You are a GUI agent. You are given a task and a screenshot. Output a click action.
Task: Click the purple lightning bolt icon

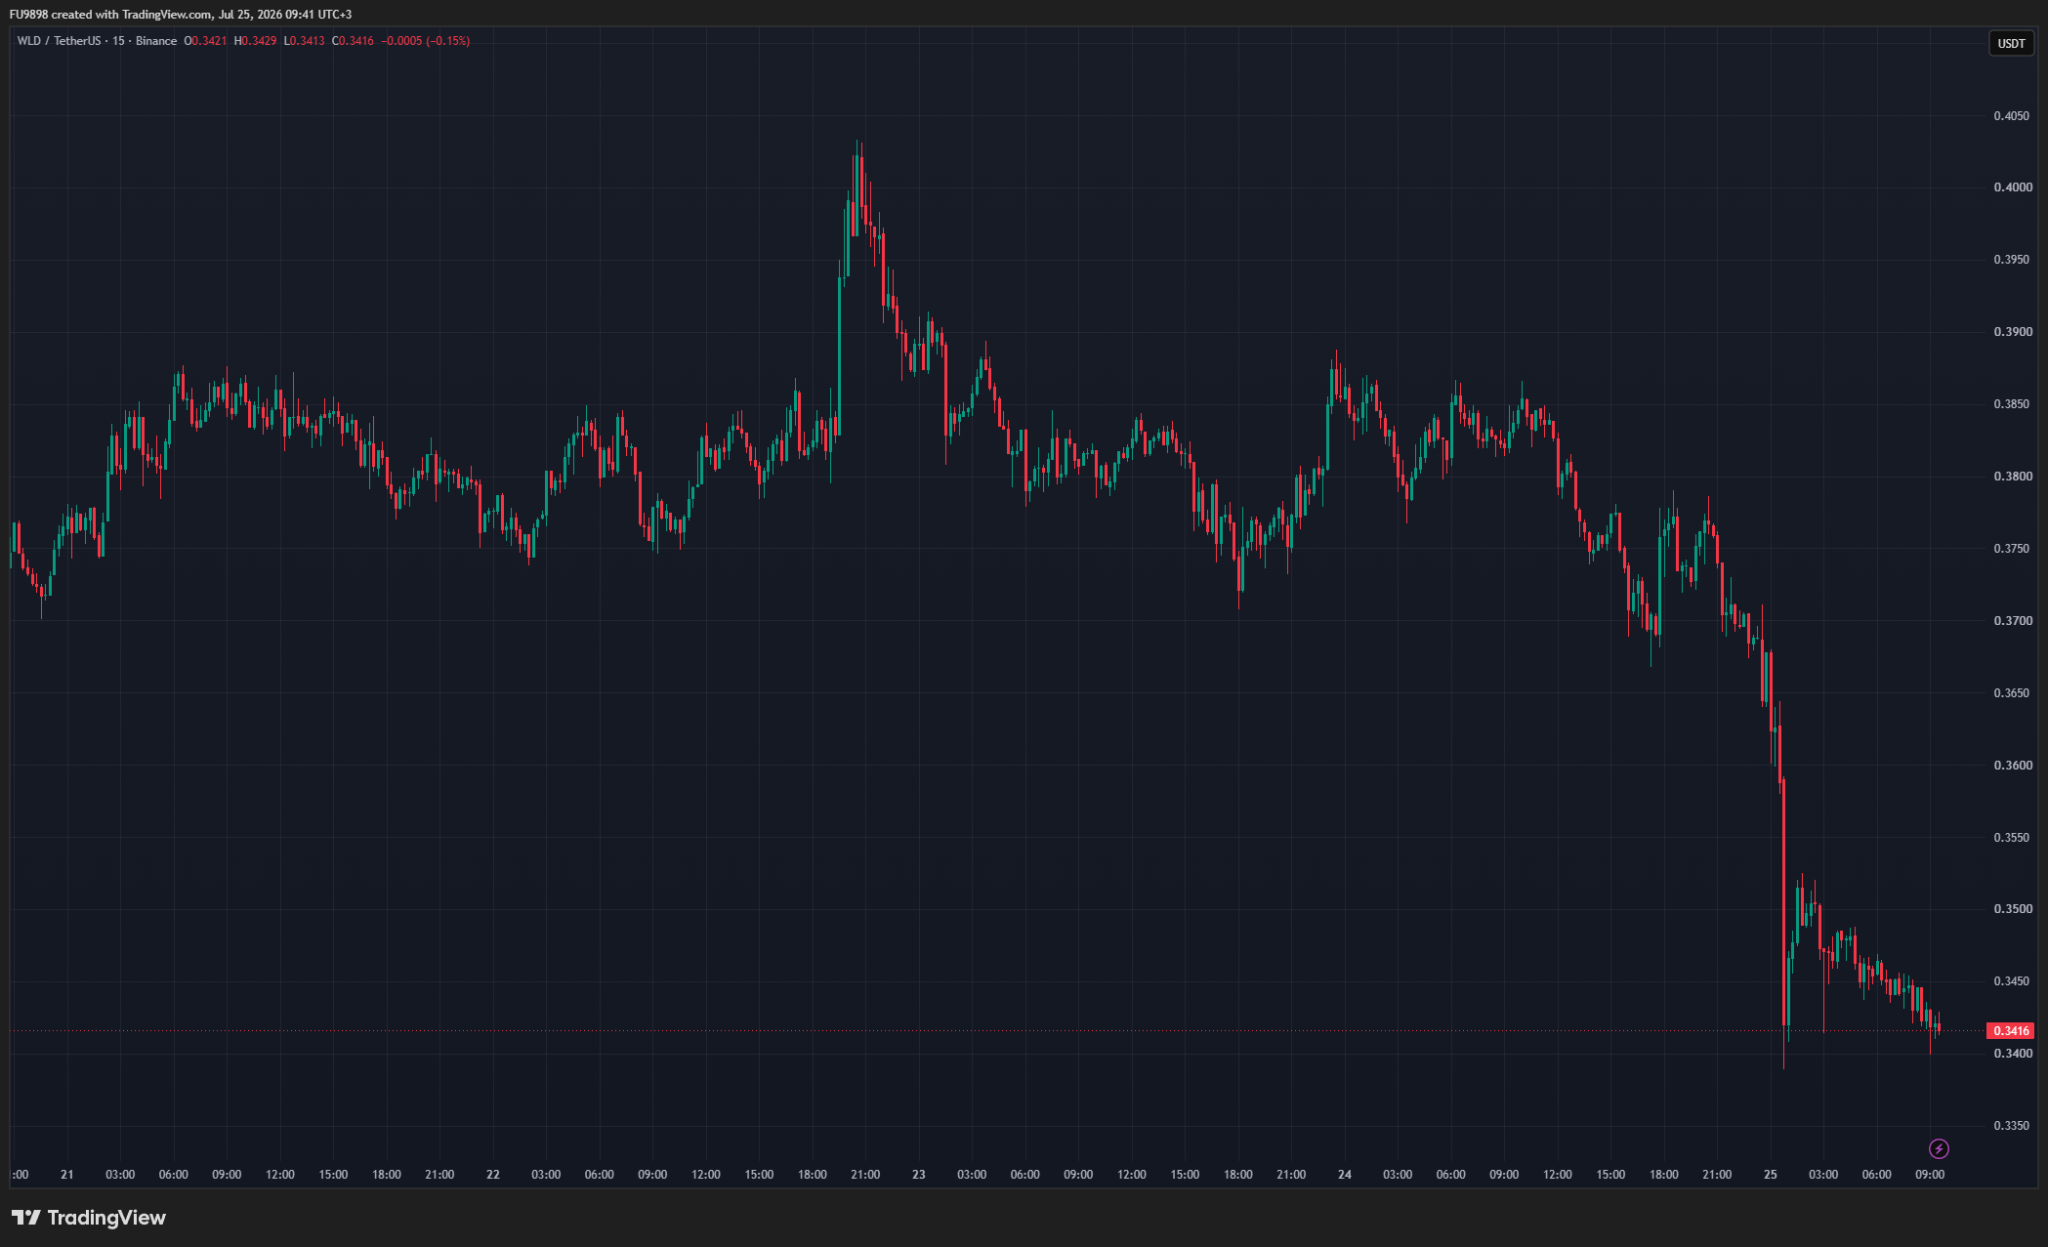[1938, 1148]
